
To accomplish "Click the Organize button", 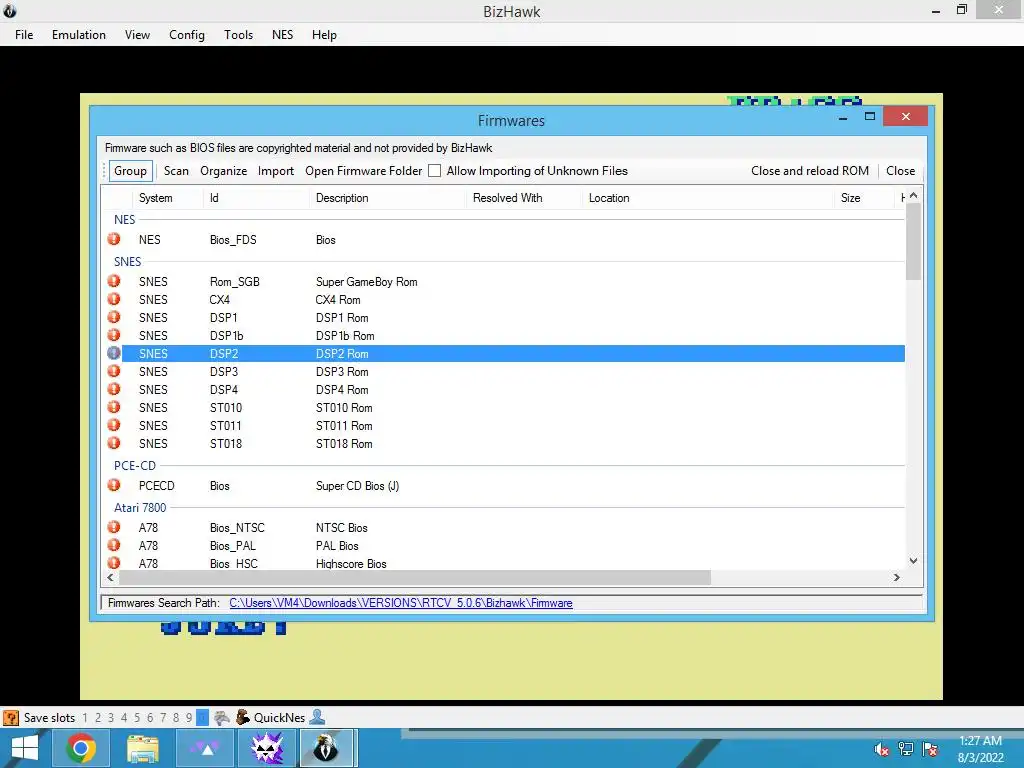I will 223,170.
